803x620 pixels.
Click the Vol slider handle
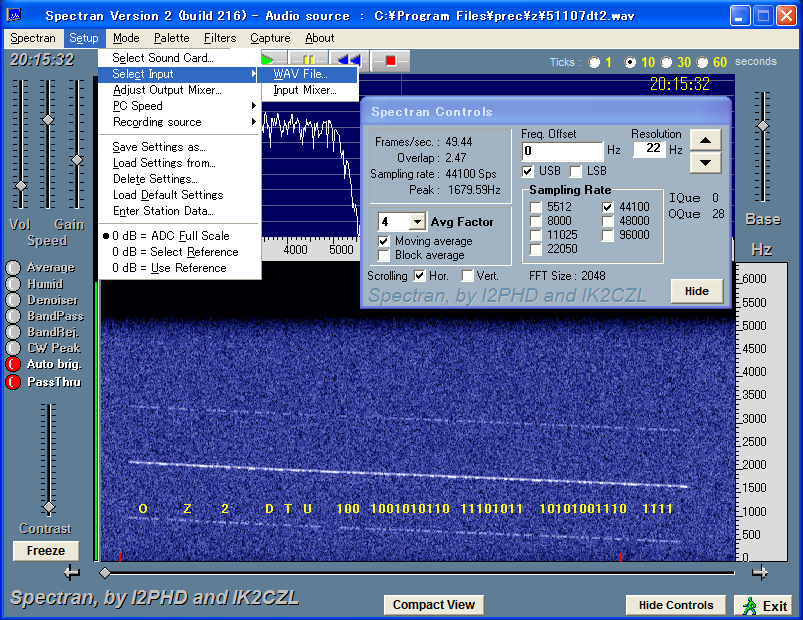[21, 186]
